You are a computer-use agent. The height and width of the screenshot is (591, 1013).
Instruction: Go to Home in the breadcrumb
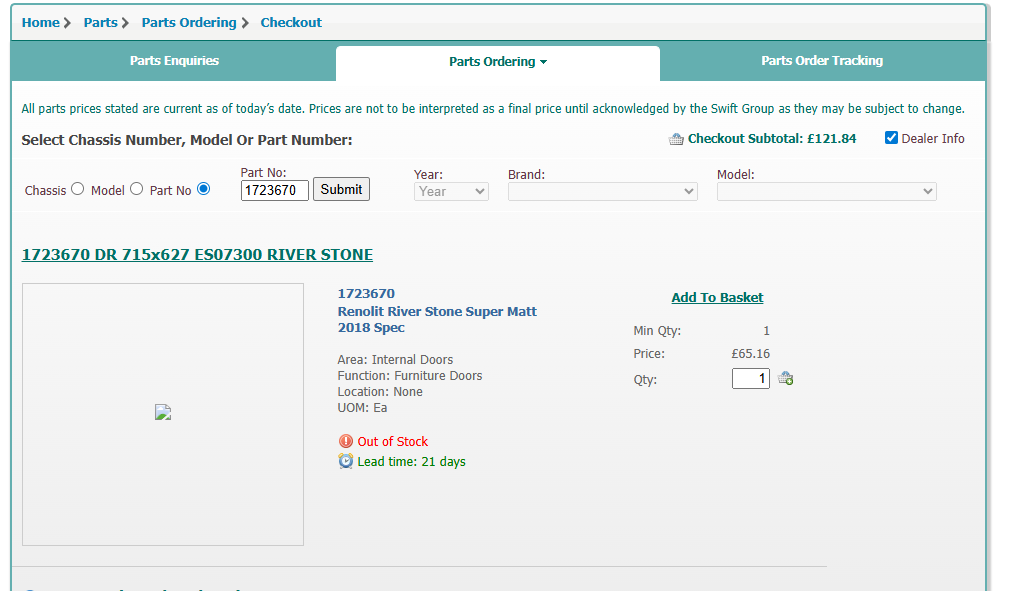41,23
